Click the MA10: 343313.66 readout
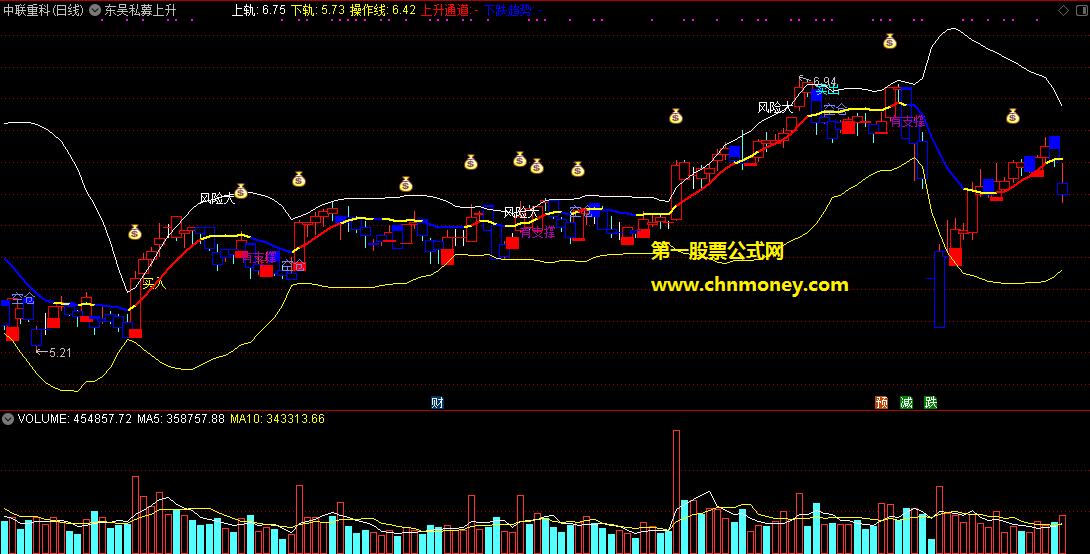1090x554 pixels. pos(277,418)
